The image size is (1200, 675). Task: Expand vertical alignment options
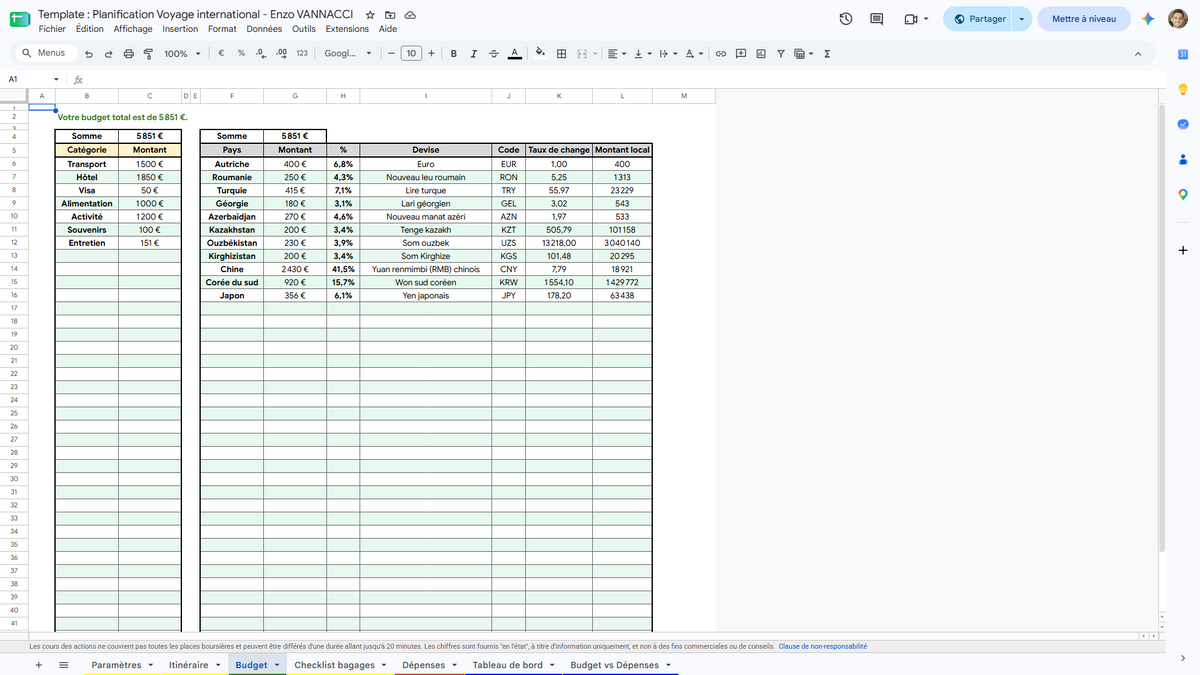[x=642, y=54]
